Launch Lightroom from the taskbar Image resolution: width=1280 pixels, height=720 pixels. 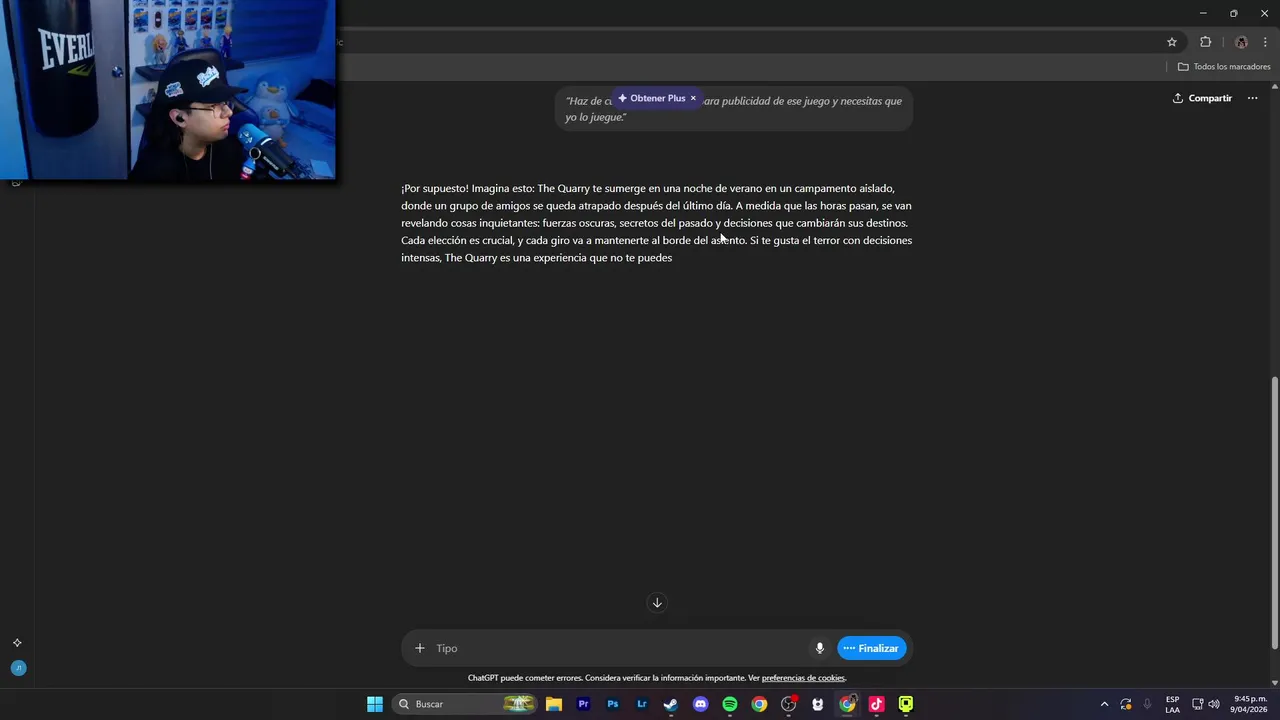[642, 704]
